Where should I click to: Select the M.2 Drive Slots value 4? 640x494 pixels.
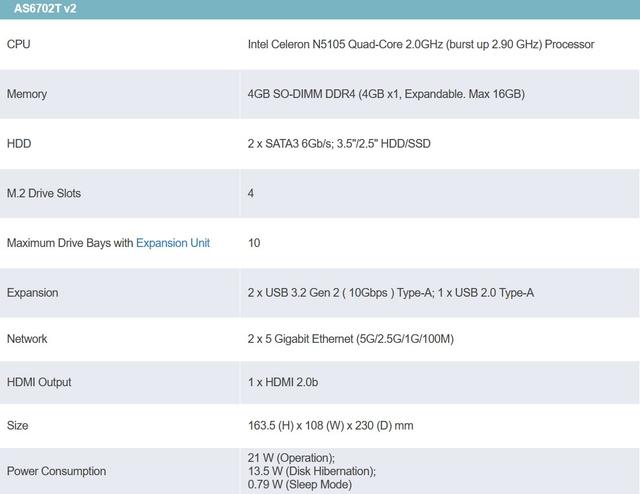251,193
